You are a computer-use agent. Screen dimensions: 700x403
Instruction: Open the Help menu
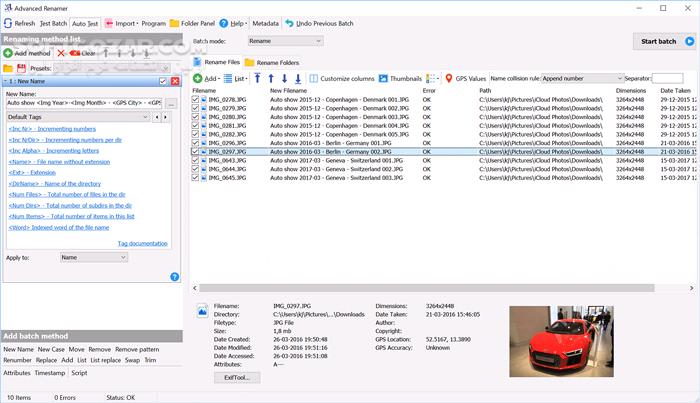pos(233,23)
